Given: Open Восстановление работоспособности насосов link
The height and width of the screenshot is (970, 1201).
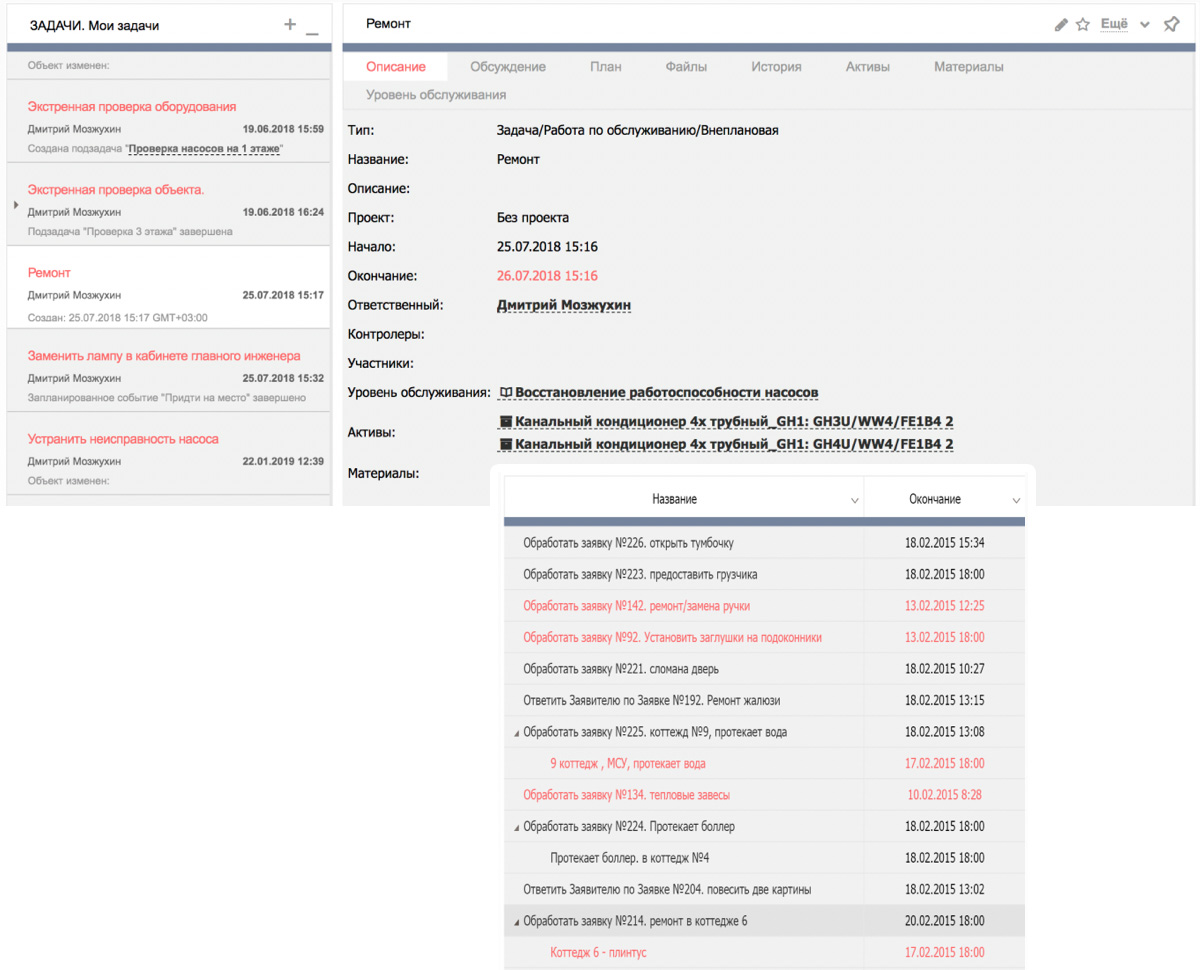Looking at the screenshot, I should (667, 392).
